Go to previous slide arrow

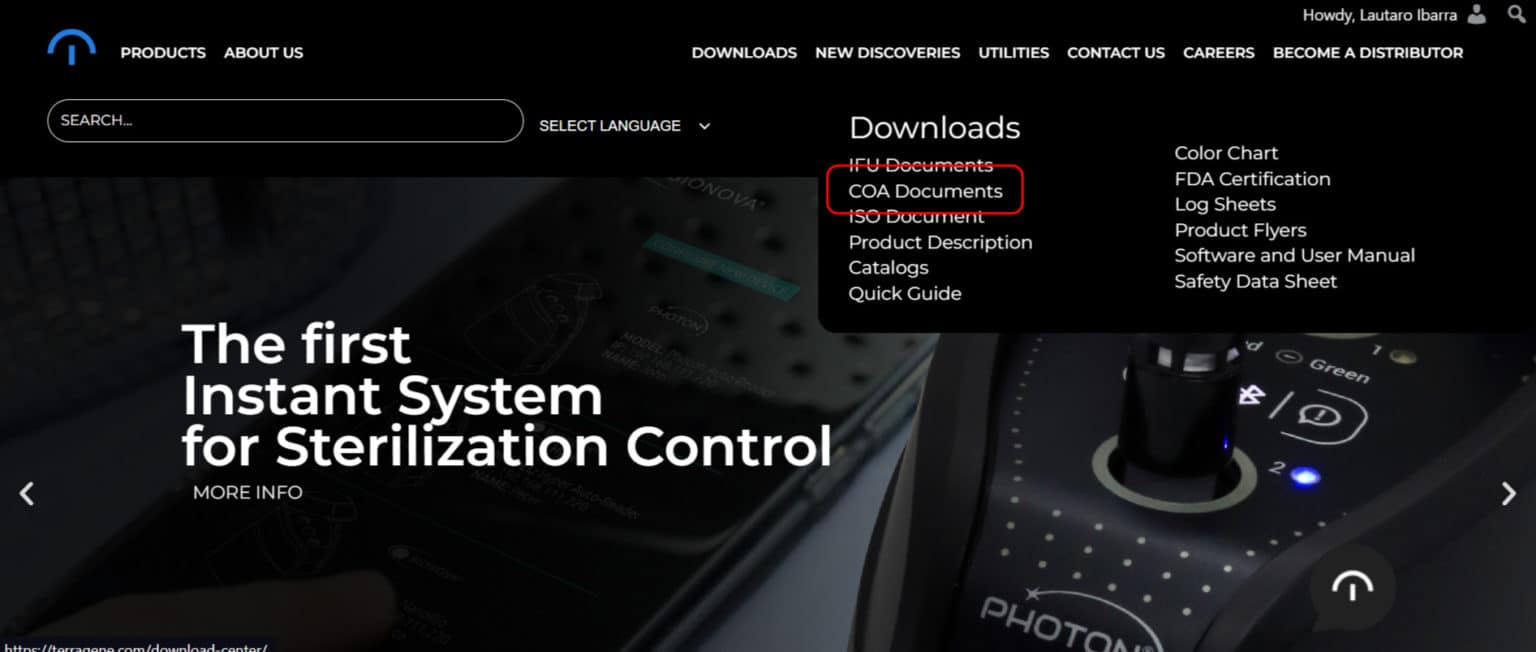pos(27,493)
